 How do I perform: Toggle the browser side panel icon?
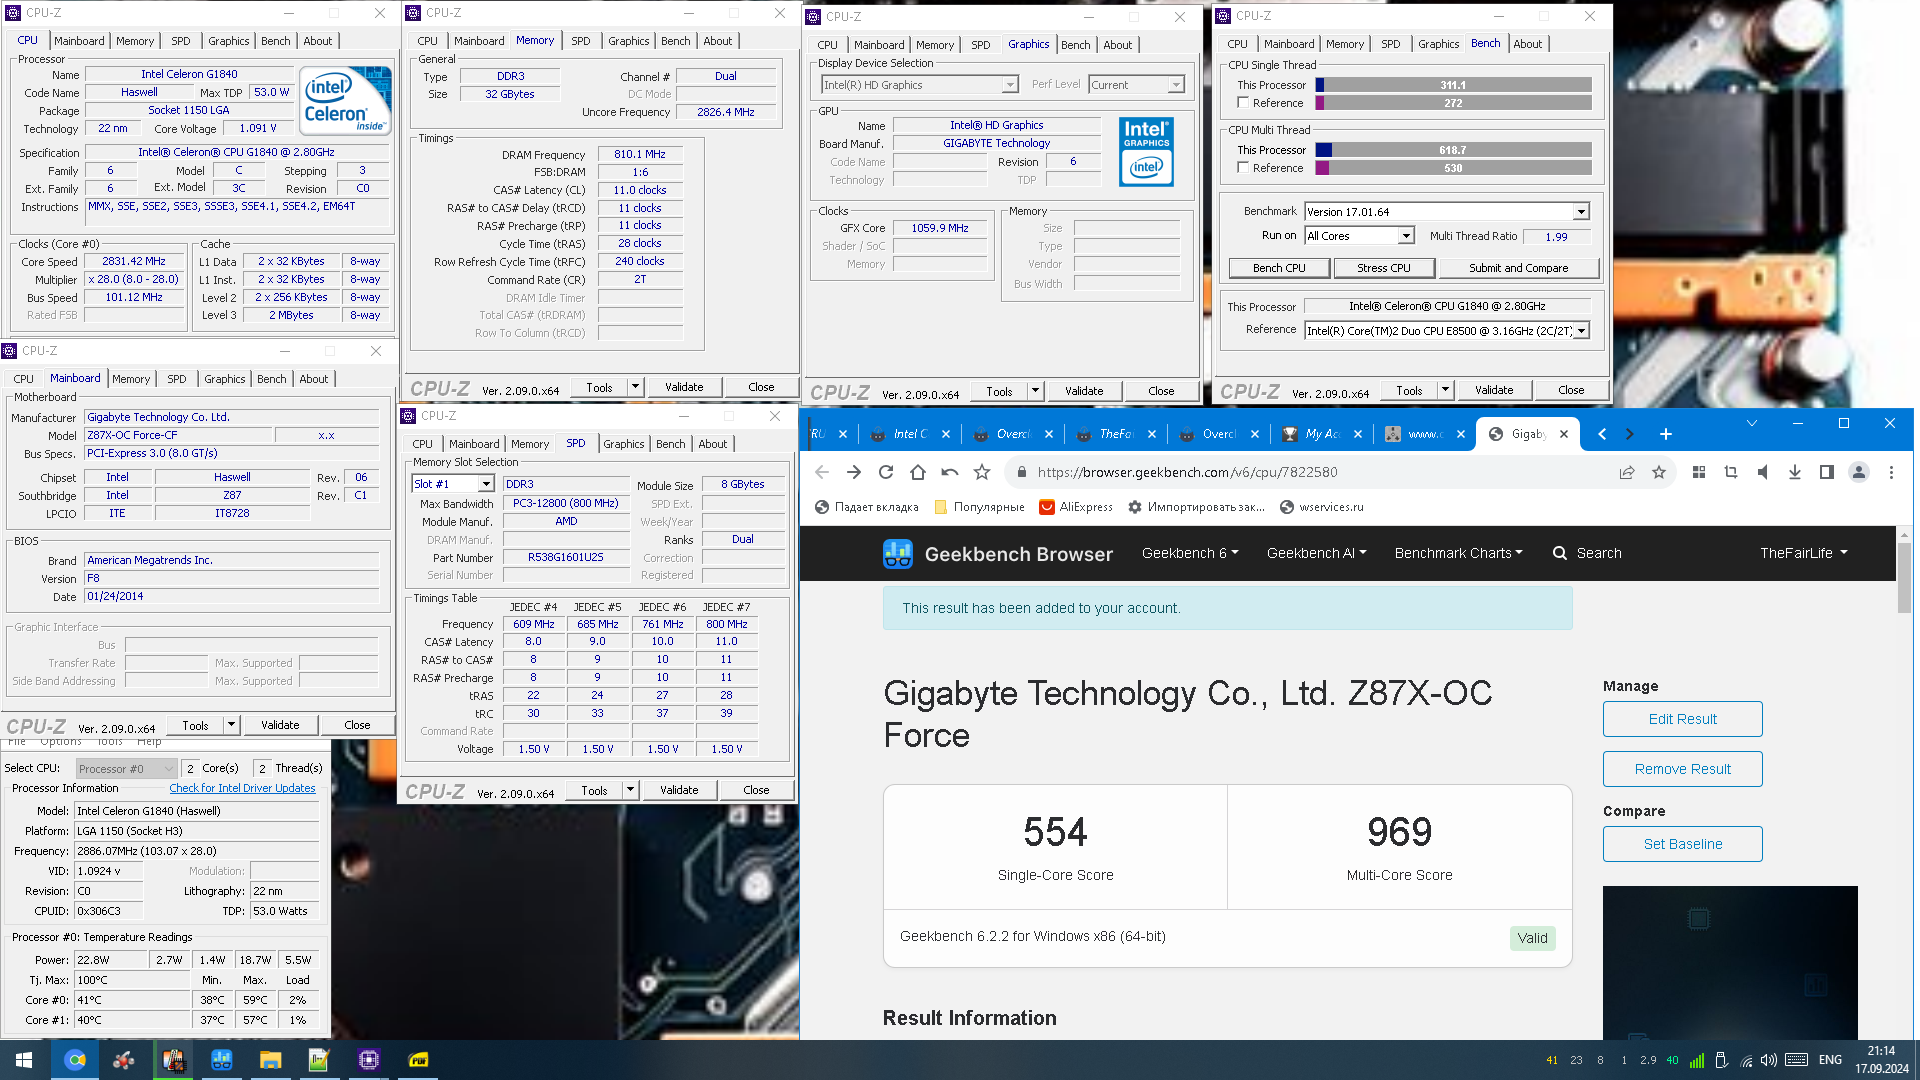1827,473
